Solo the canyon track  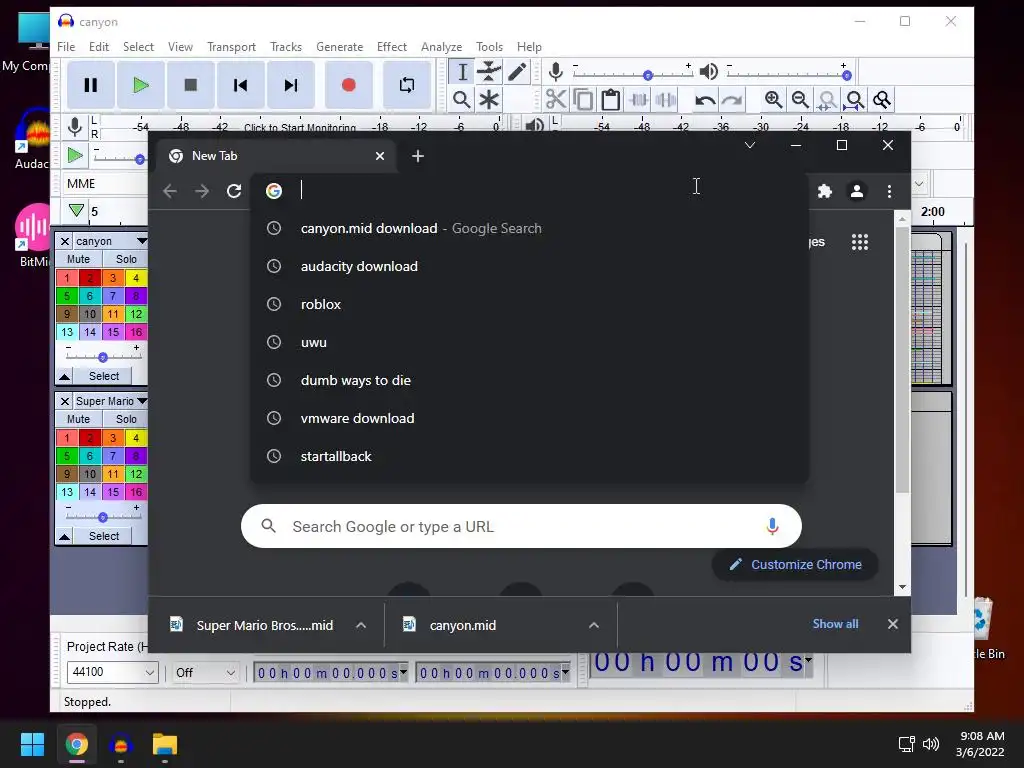[x=126, y=259]
